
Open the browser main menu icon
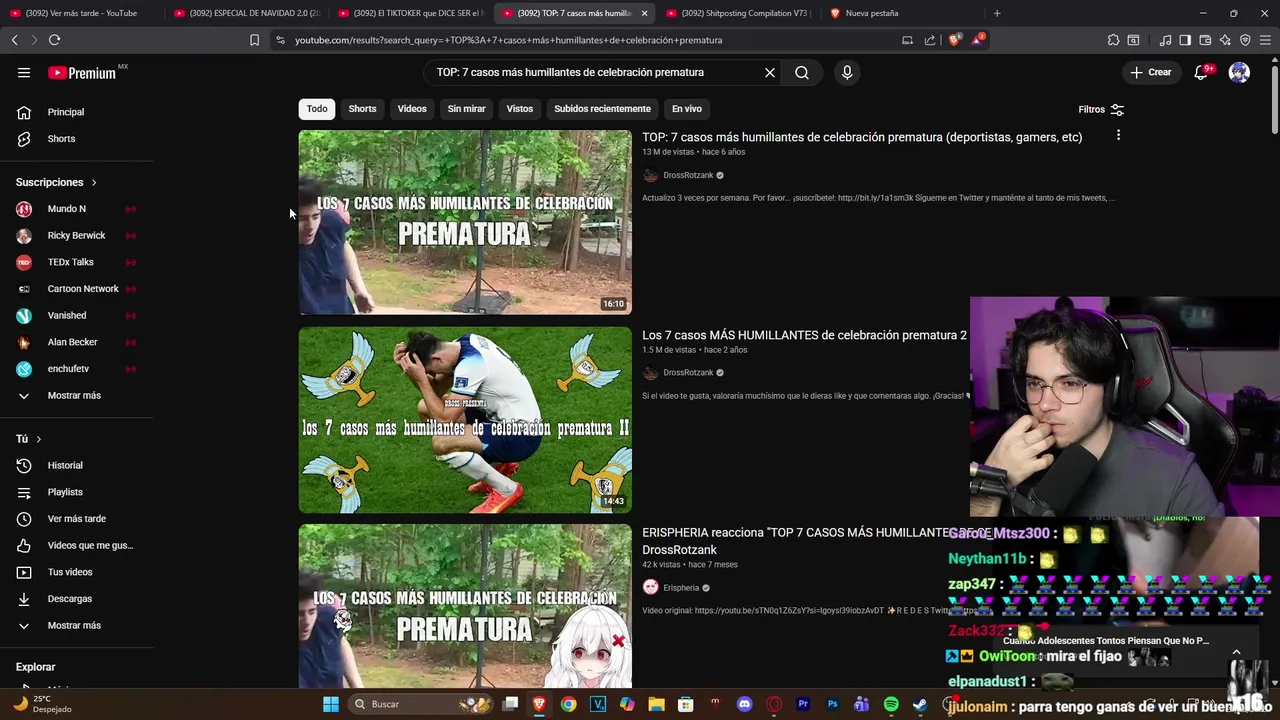[x=1265, y=40]
